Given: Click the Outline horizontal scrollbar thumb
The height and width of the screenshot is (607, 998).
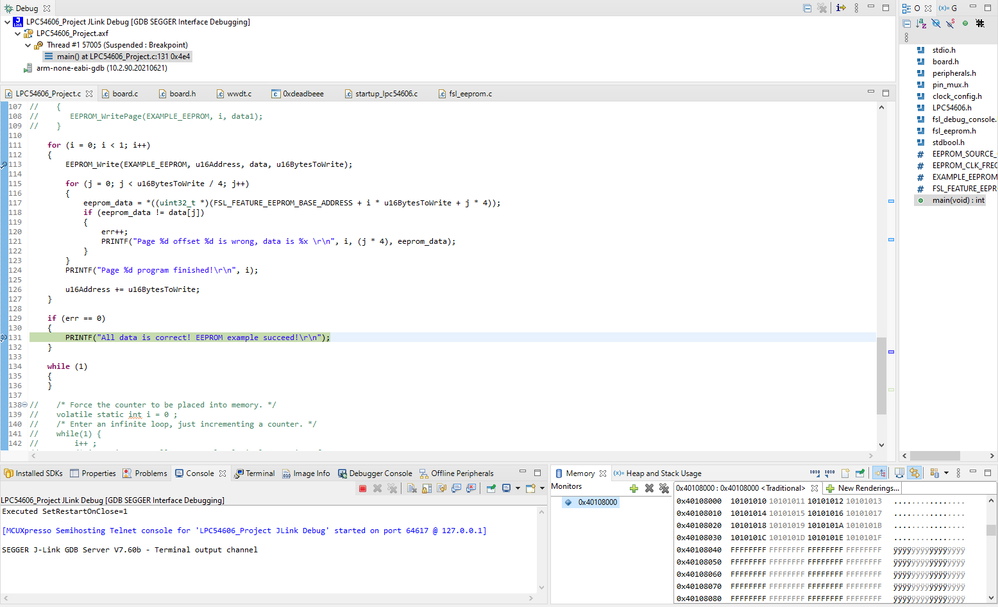Looking at the screenshot, I should [x=934, y=456].
